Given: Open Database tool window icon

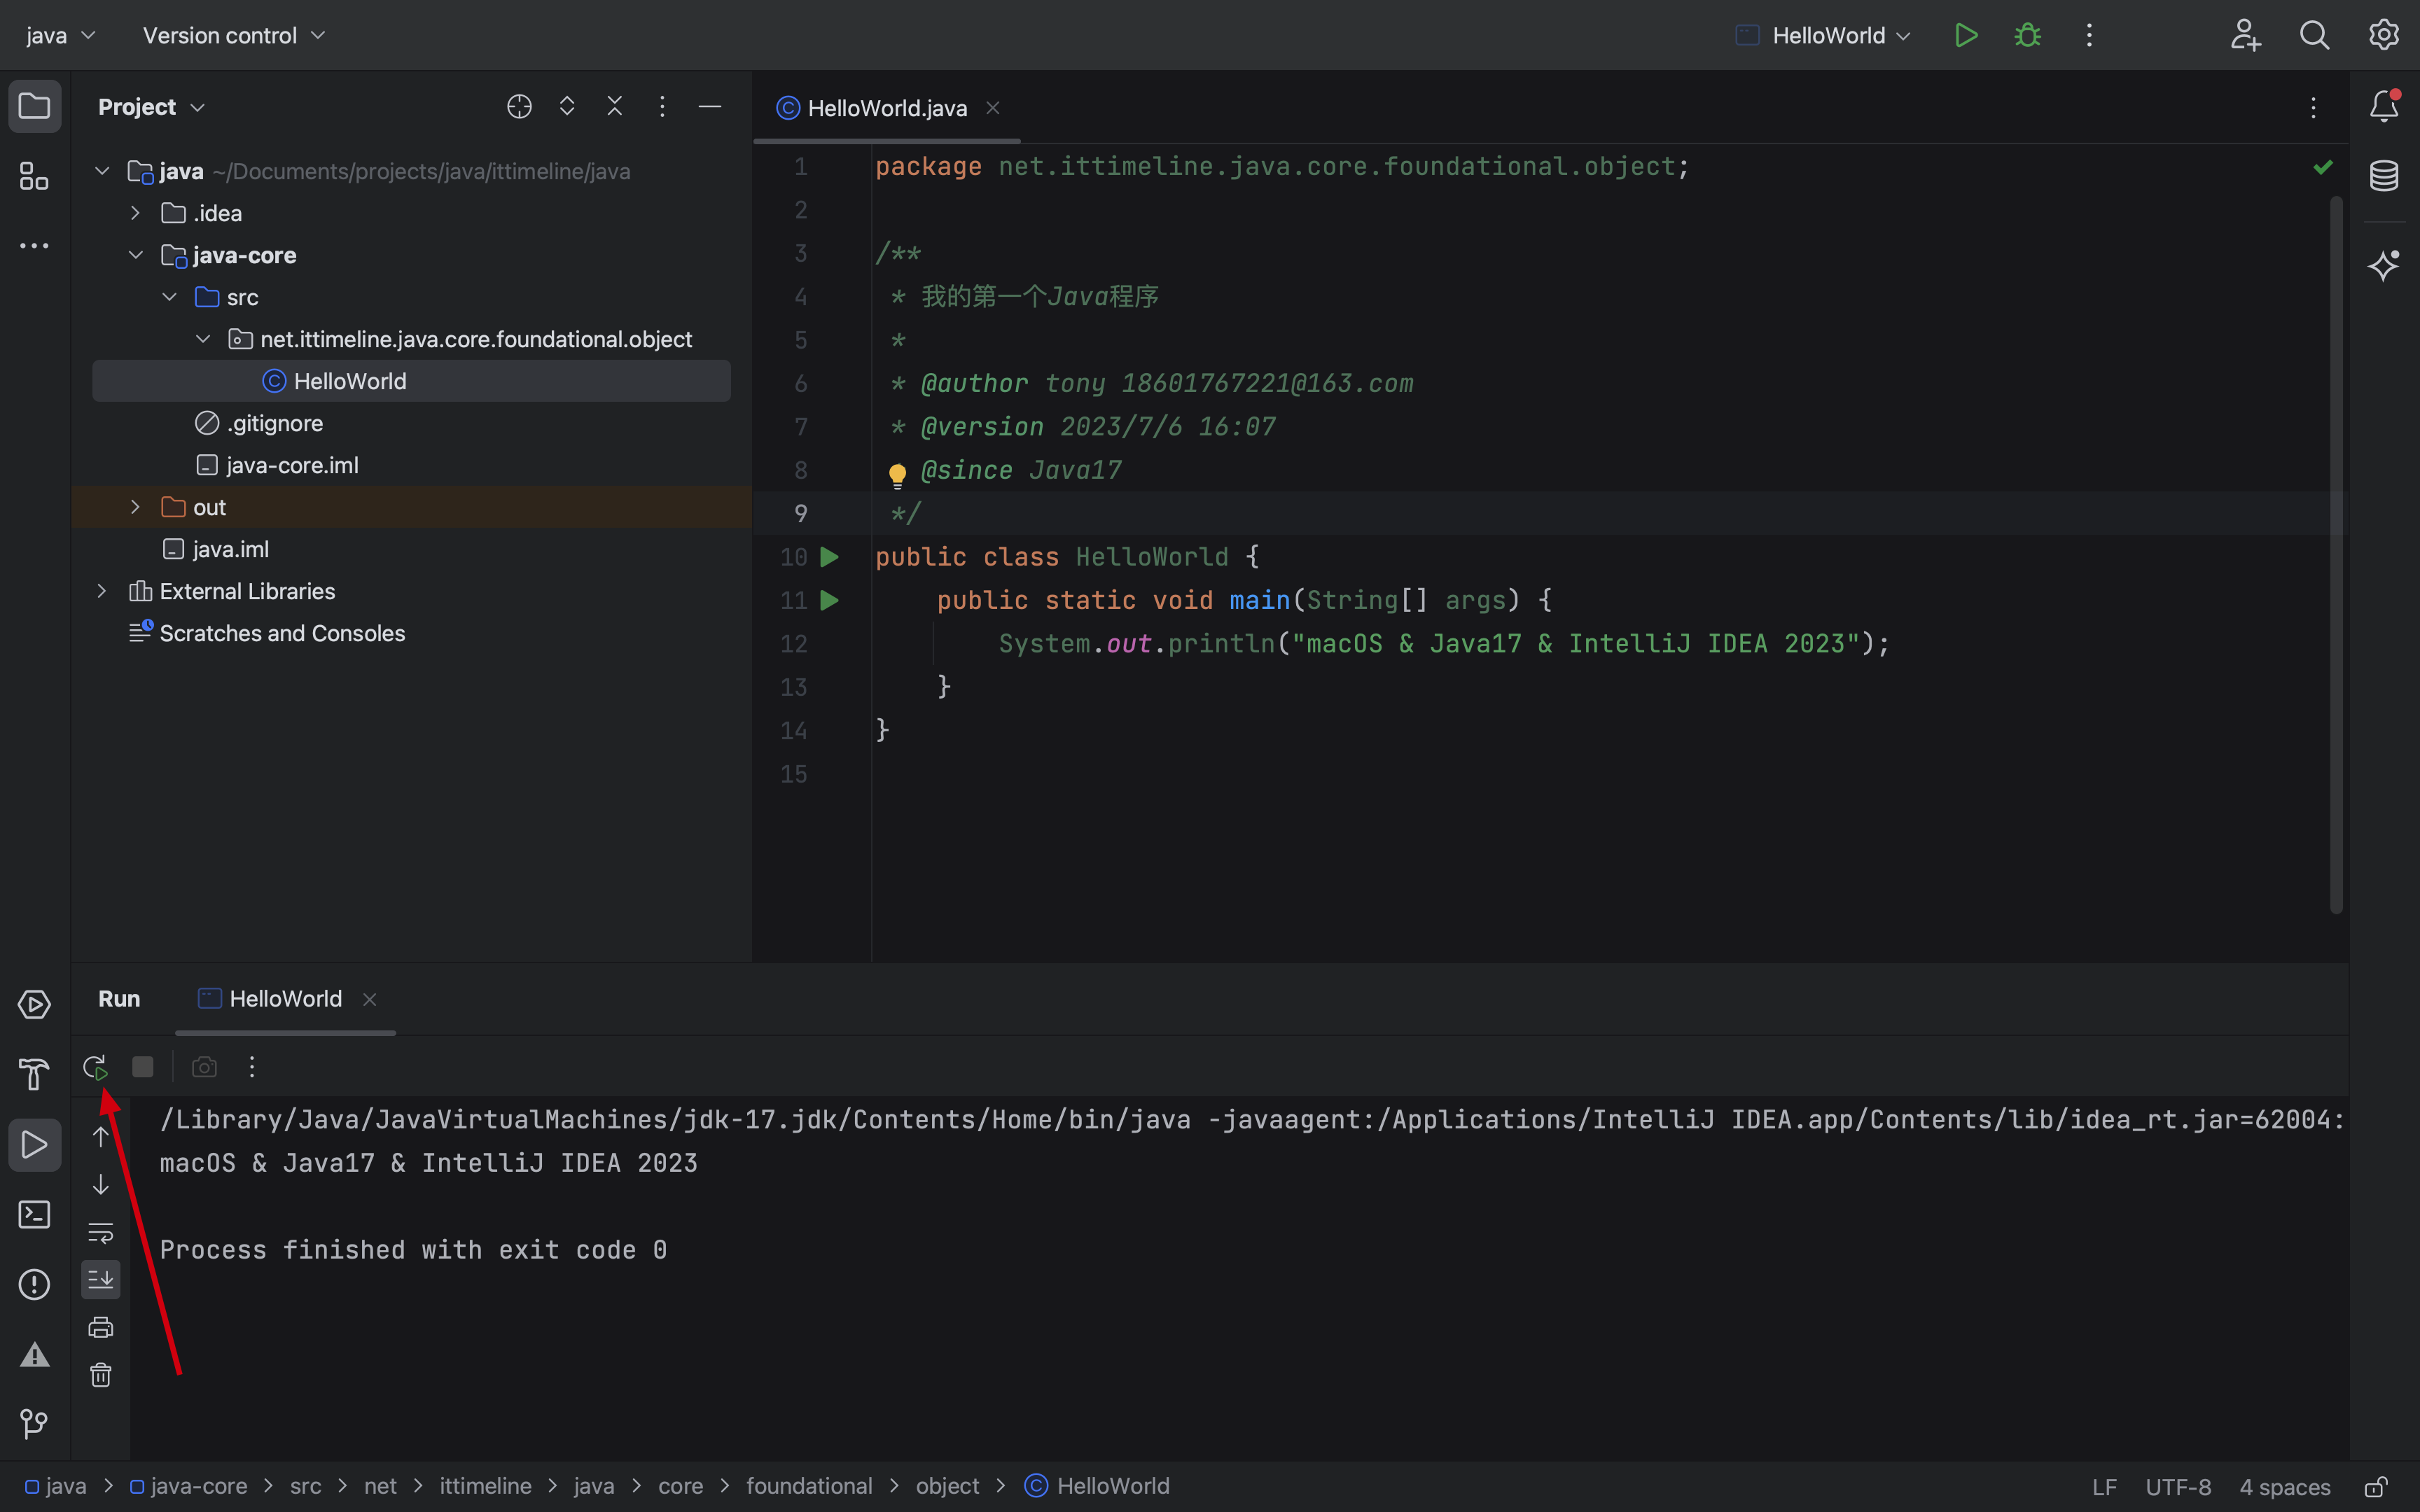Looking at the screenshot, I should [2384, 176].
